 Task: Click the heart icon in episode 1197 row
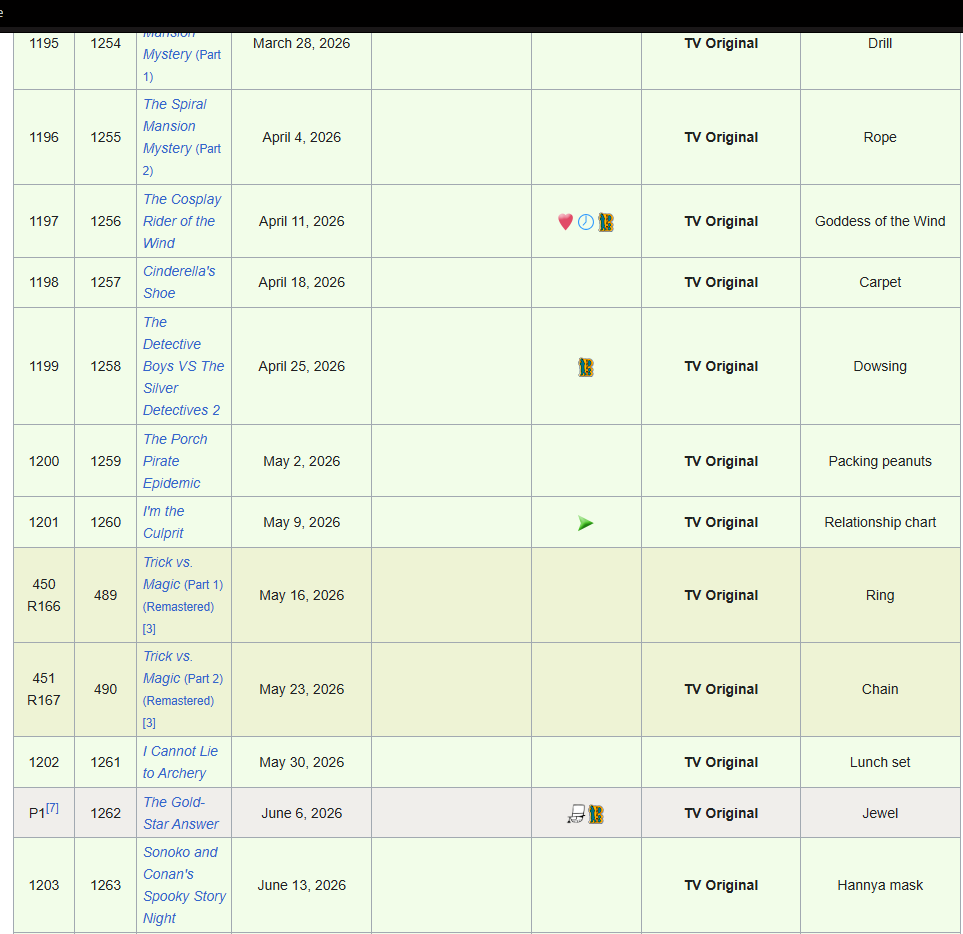coord(565,222)
